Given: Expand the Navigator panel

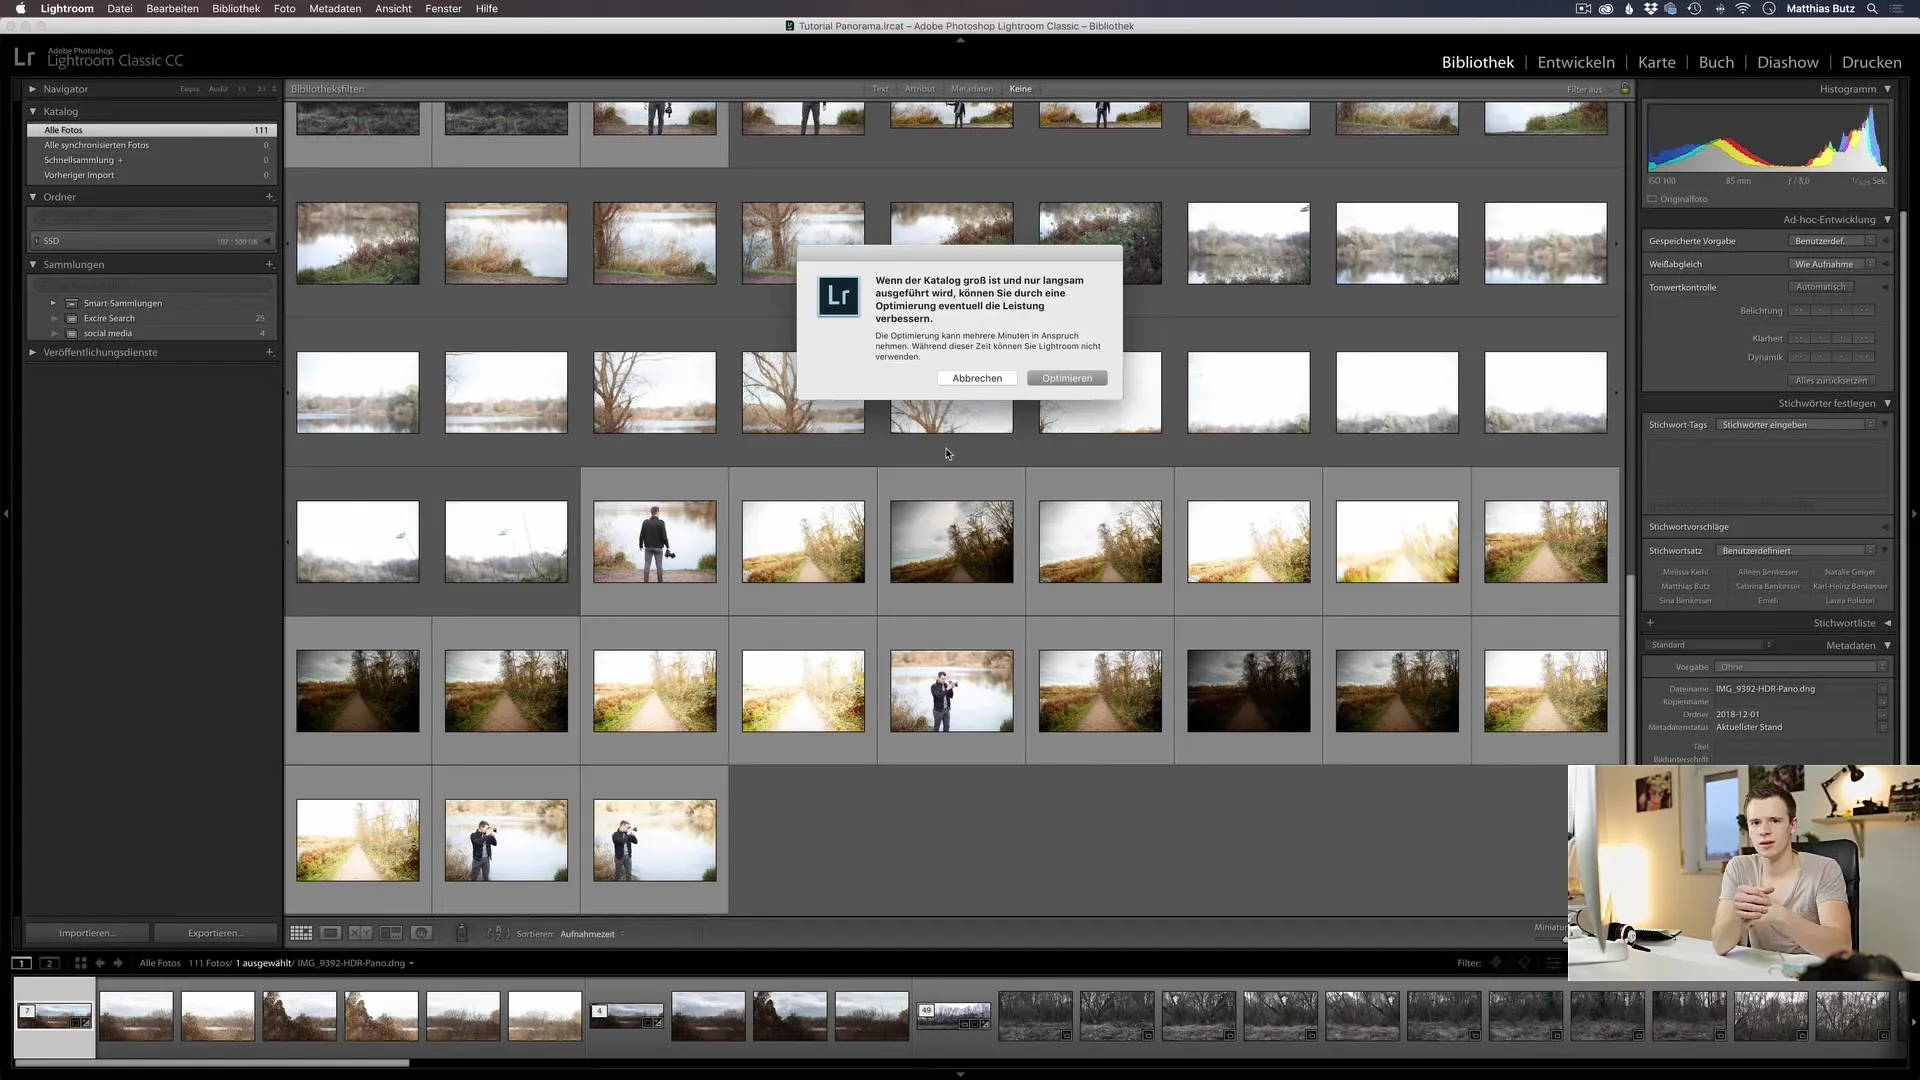Looking at the screenshot, I should [x=33, y=89].
